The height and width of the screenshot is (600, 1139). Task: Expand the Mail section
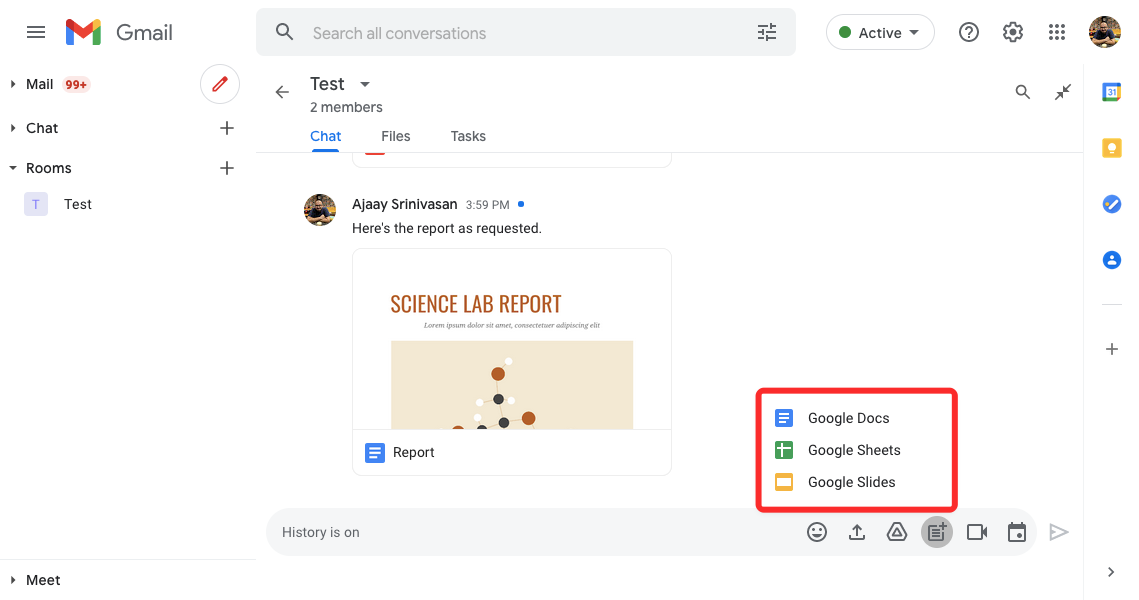13,84
